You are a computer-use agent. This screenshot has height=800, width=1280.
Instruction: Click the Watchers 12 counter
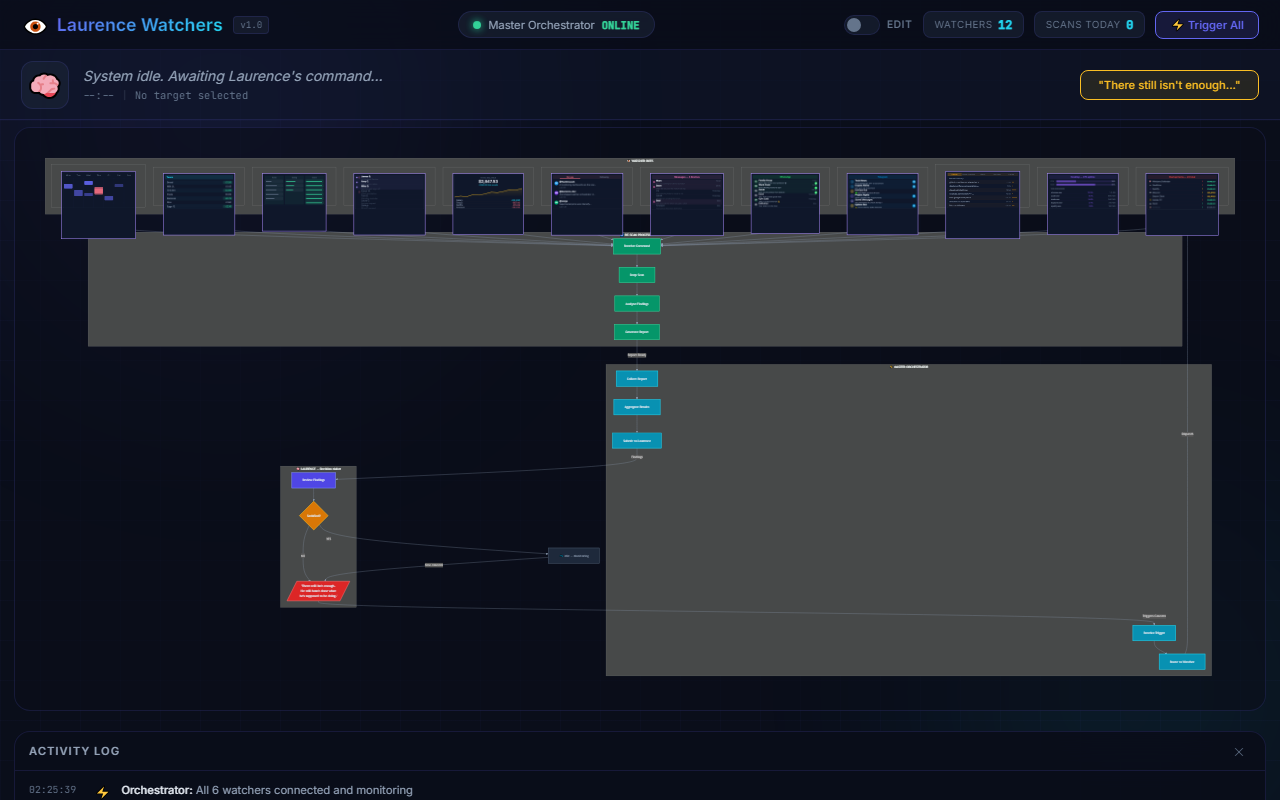[972, 25]
